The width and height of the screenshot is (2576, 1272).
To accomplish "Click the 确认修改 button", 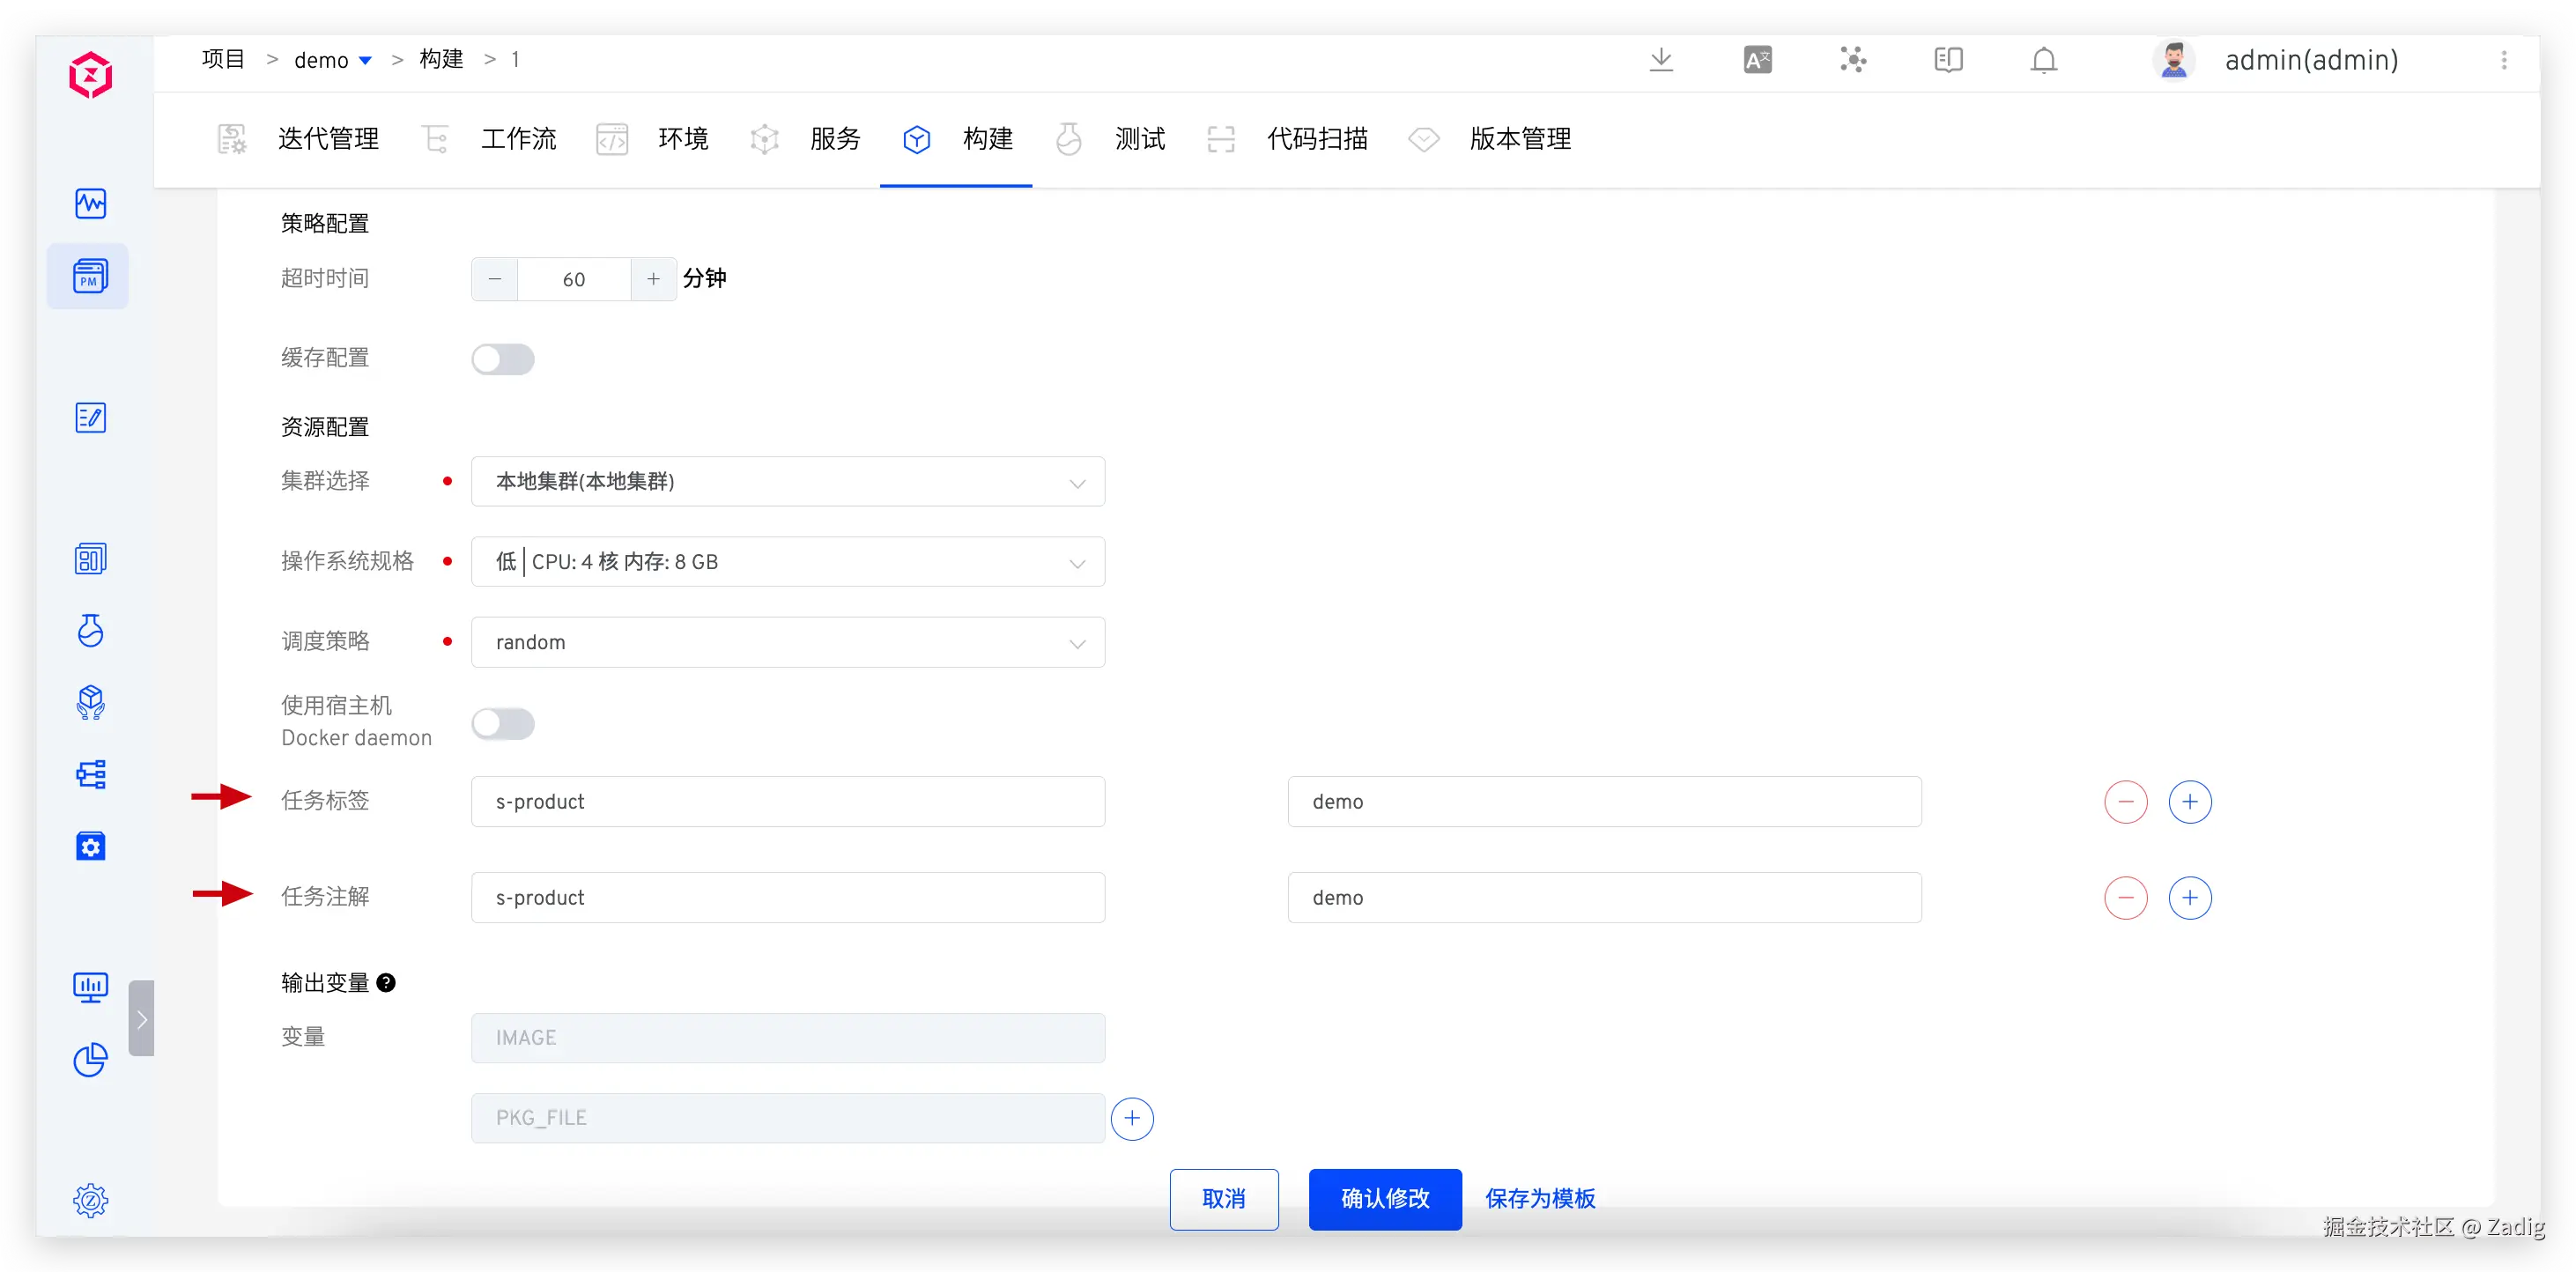I will [1384, 1198].
